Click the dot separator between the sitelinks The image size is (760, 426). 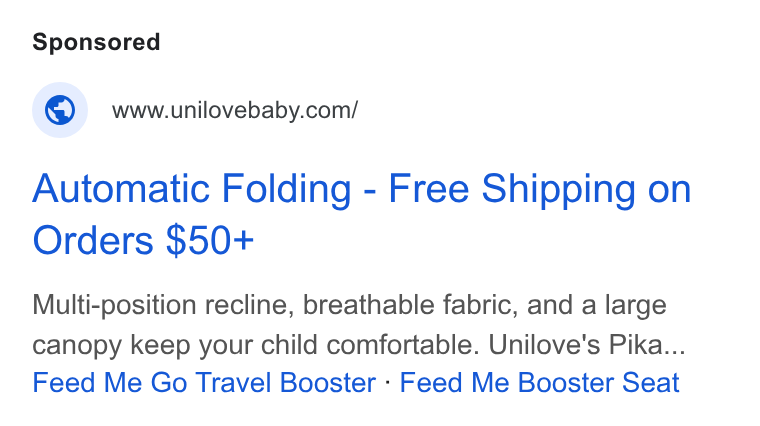[x=388, y=382]
